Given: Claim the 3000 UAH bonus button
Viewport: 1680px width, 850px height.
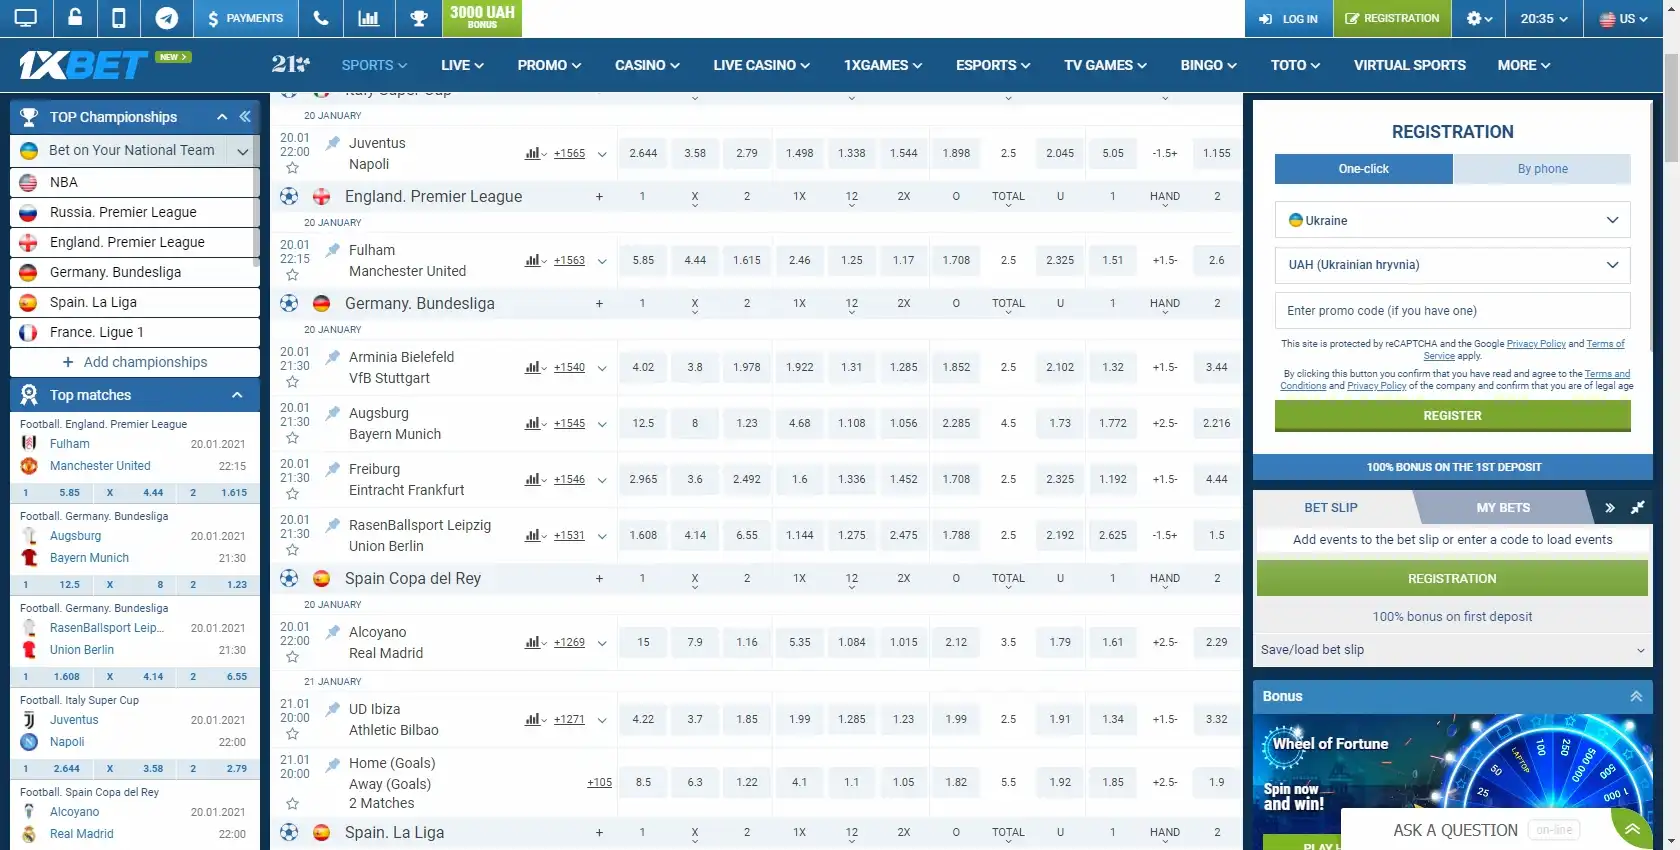Looking at the screenshot, I should tap(482, 18).
